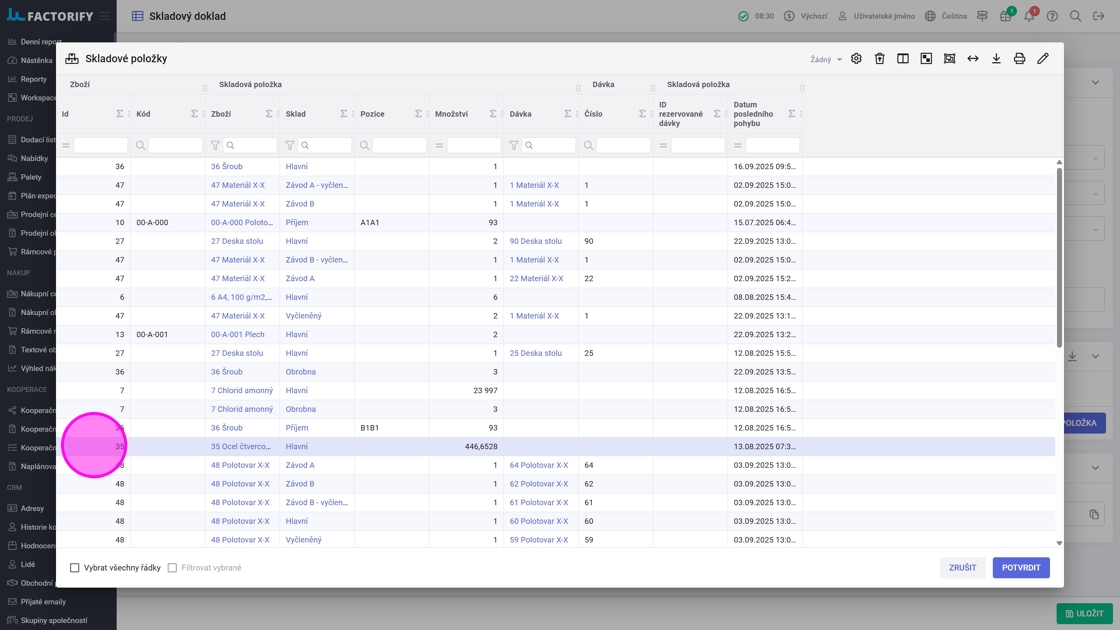Click the Sigma icon in Množství column

pos(493,114)
